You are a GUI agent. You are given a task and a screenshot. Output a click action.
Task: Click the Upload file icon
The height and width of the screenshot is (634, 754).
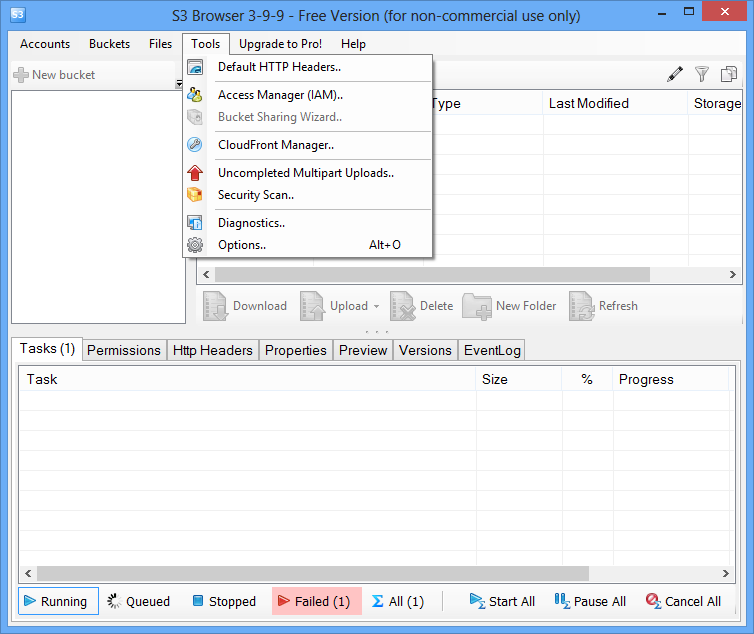[312, 306]
